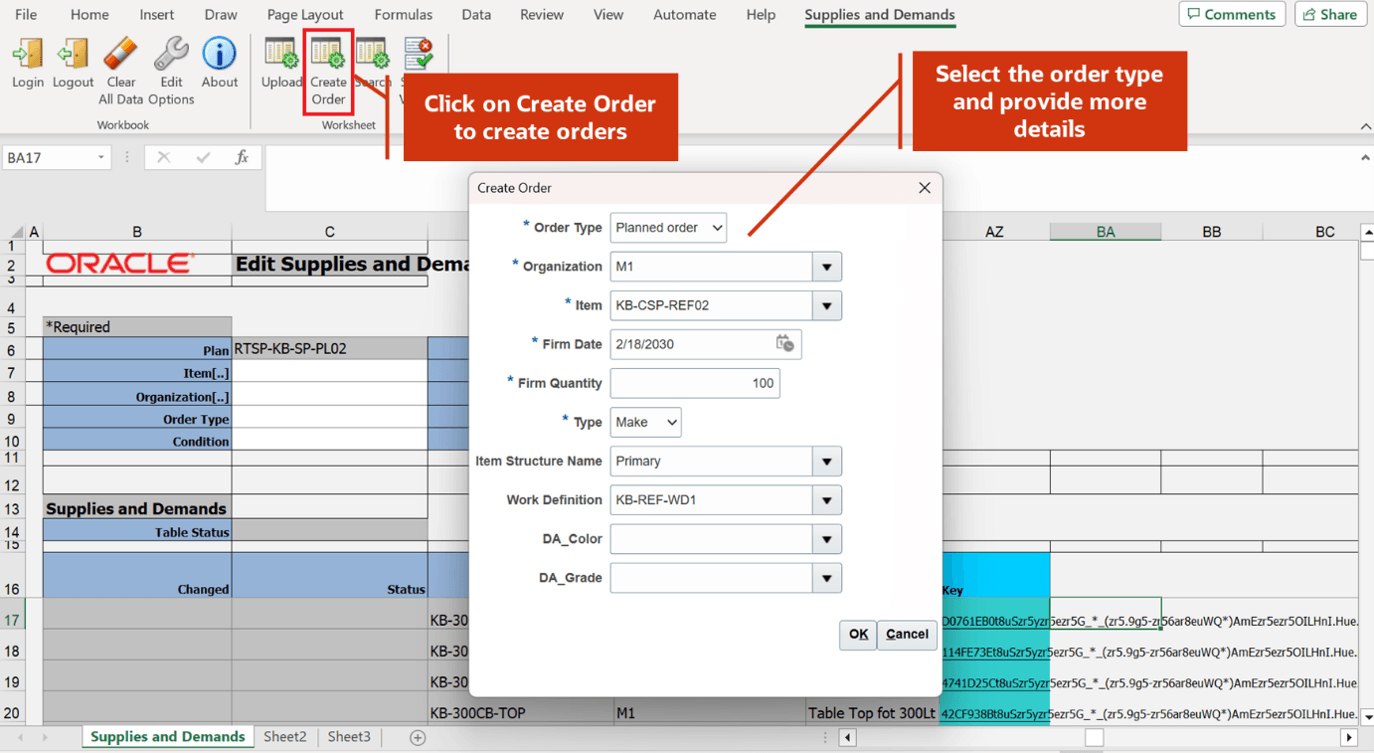Click cell containing Table Top fot 300Lt
1374x753 pixels.
[x=873, y=714]
